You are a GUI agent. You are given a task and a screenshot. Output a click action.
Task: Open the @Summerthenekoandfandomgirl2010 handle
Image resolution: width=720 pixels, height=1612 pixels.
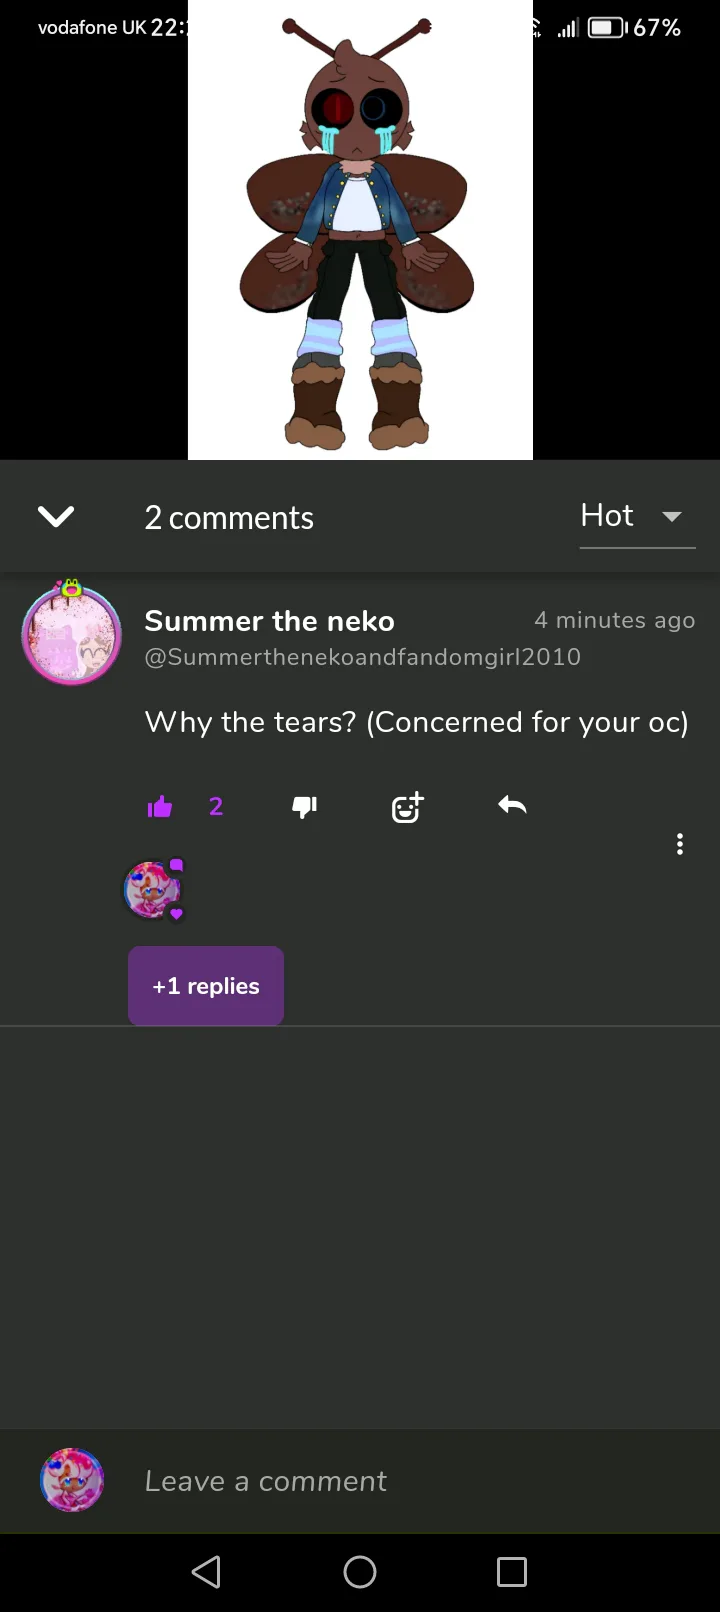click(x=362, y=657)
